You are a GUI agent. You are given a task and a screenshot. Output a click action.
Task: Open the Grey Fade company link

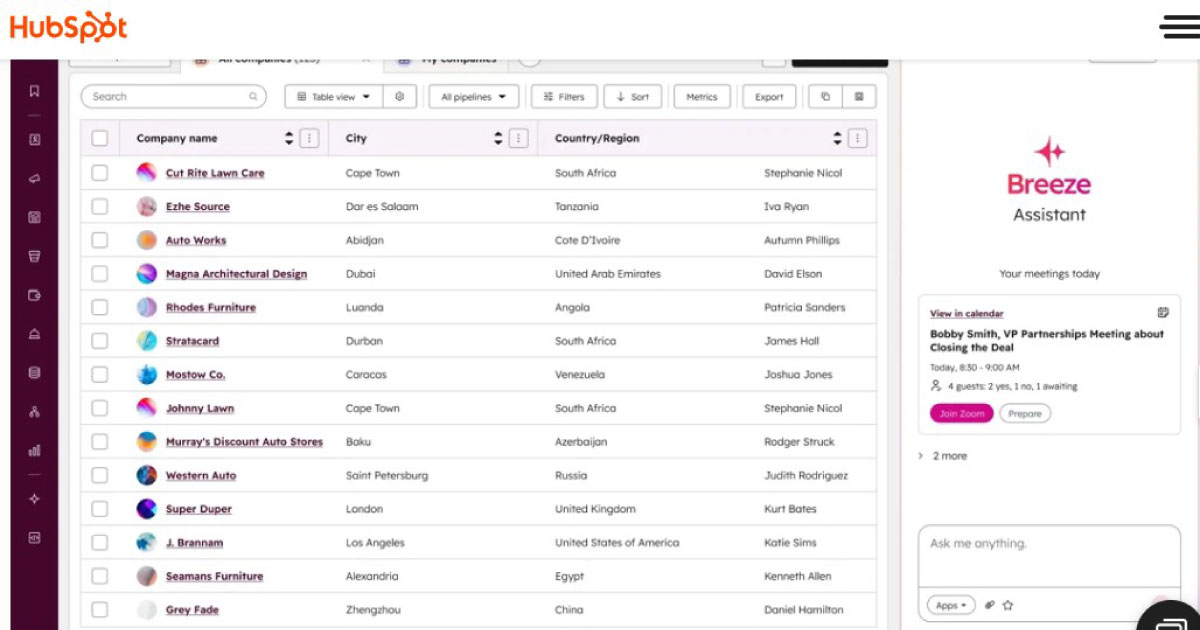click(192, 610)
